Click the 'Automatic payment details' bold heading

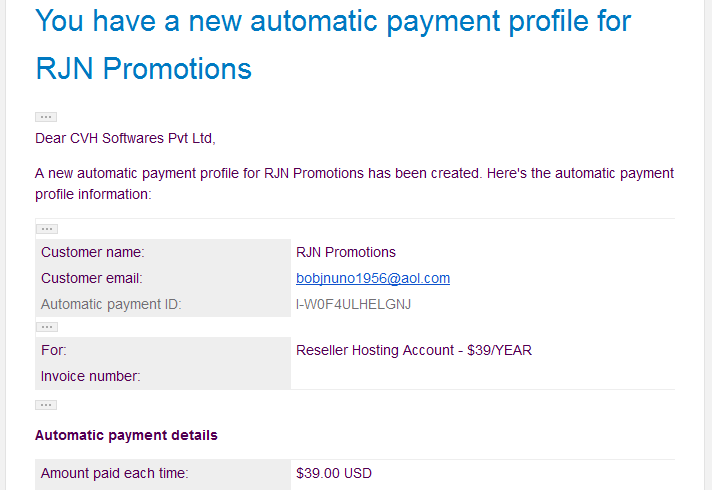[126, 435]
